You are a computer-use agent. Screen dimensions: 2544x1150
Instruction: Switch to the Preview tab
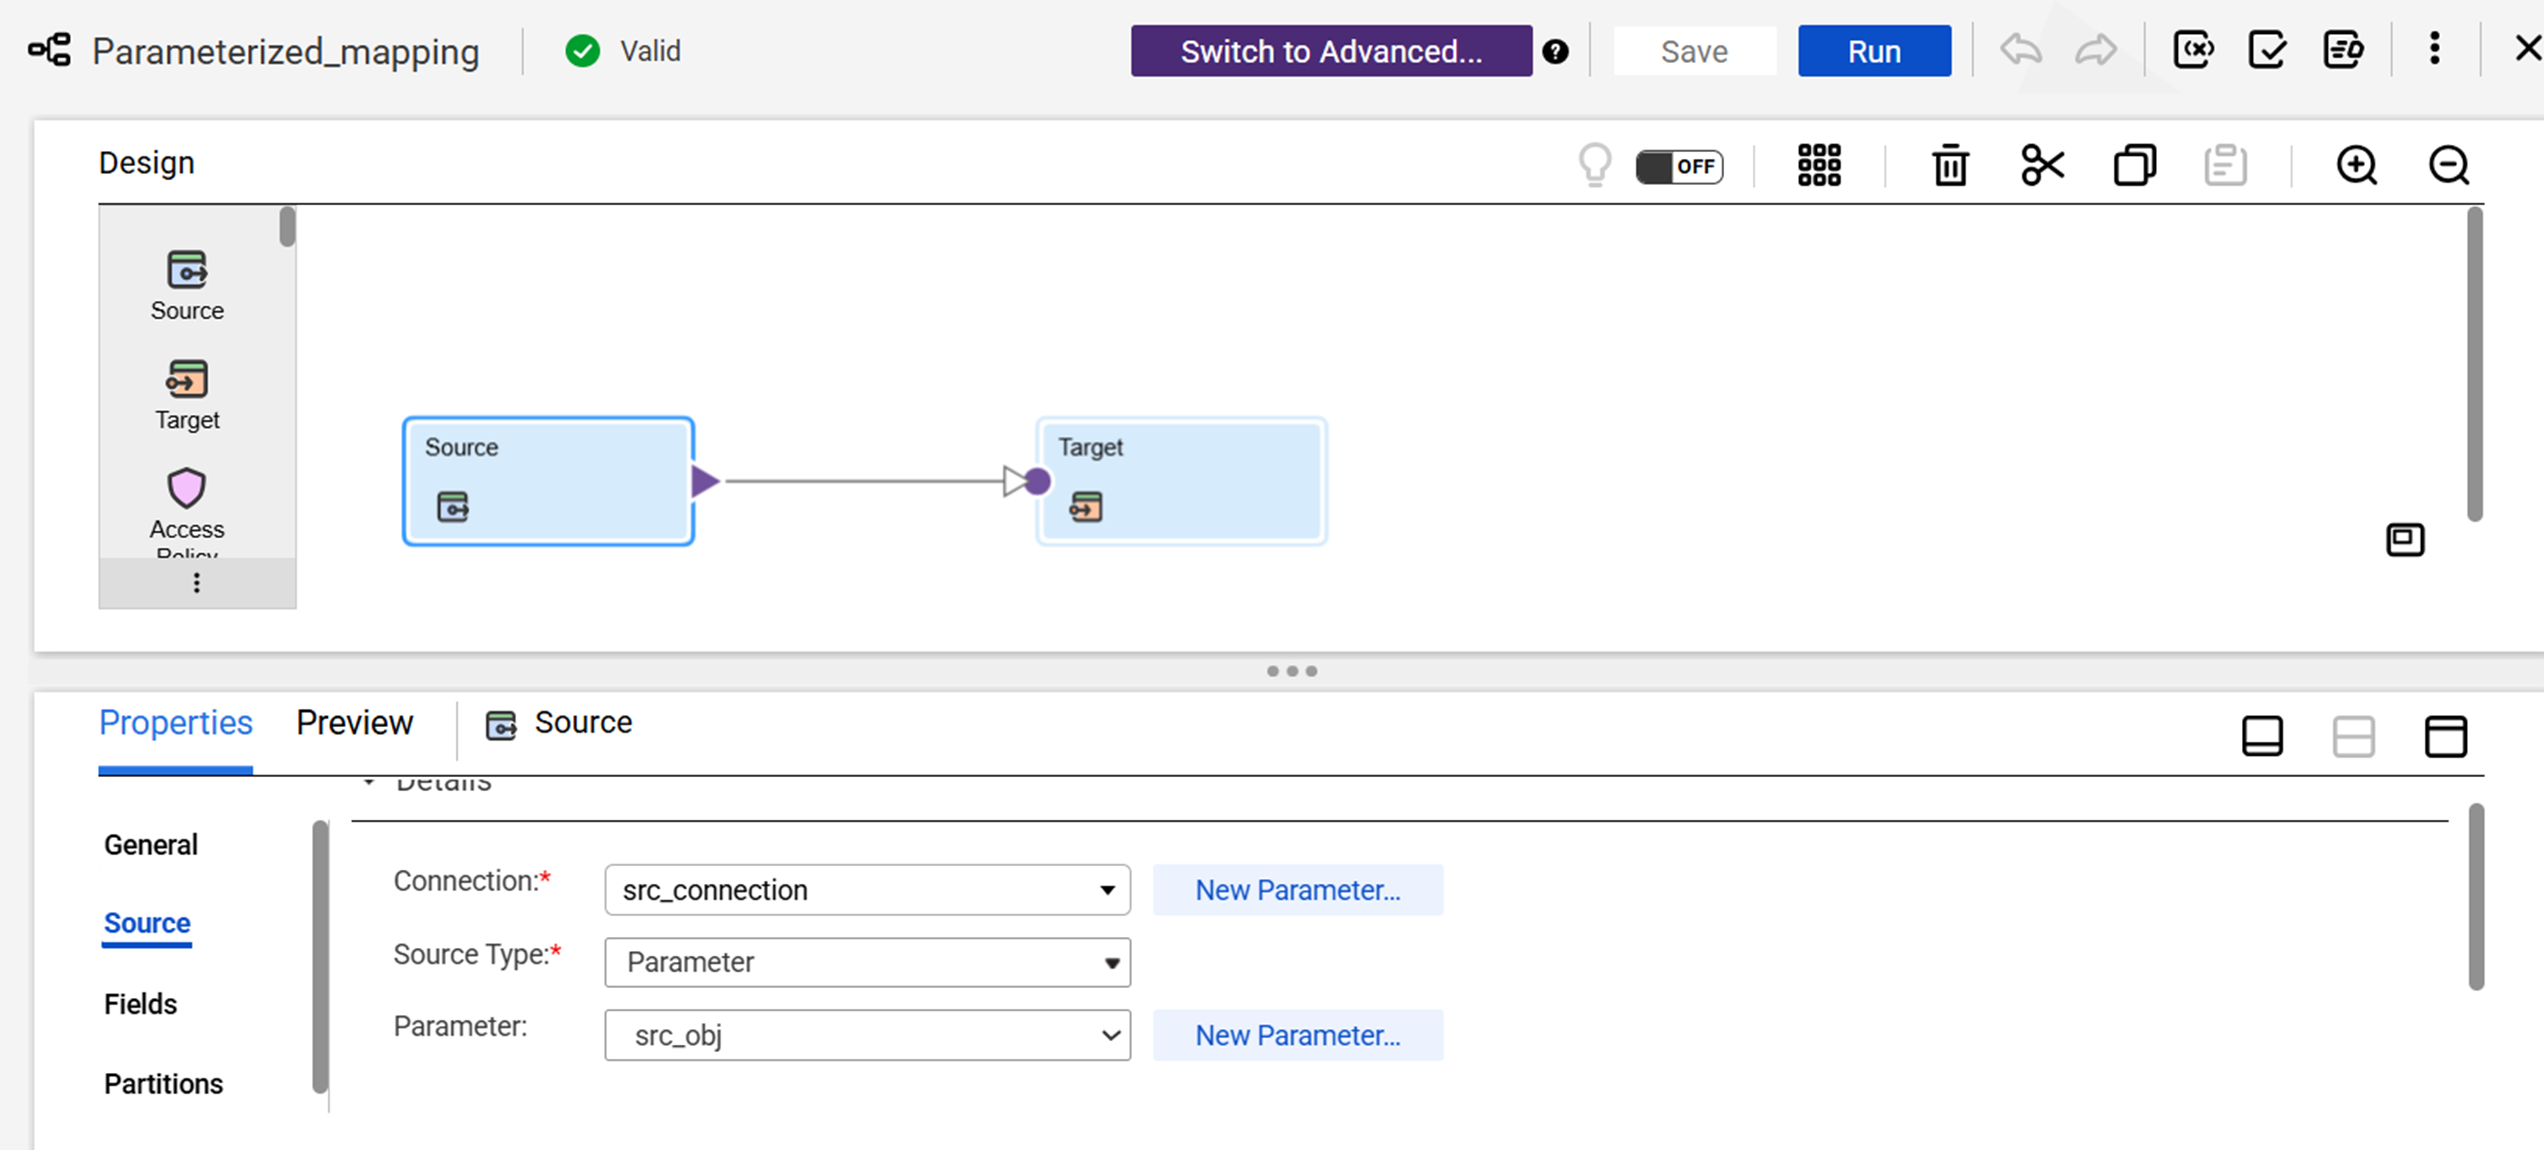coord(355,723)
